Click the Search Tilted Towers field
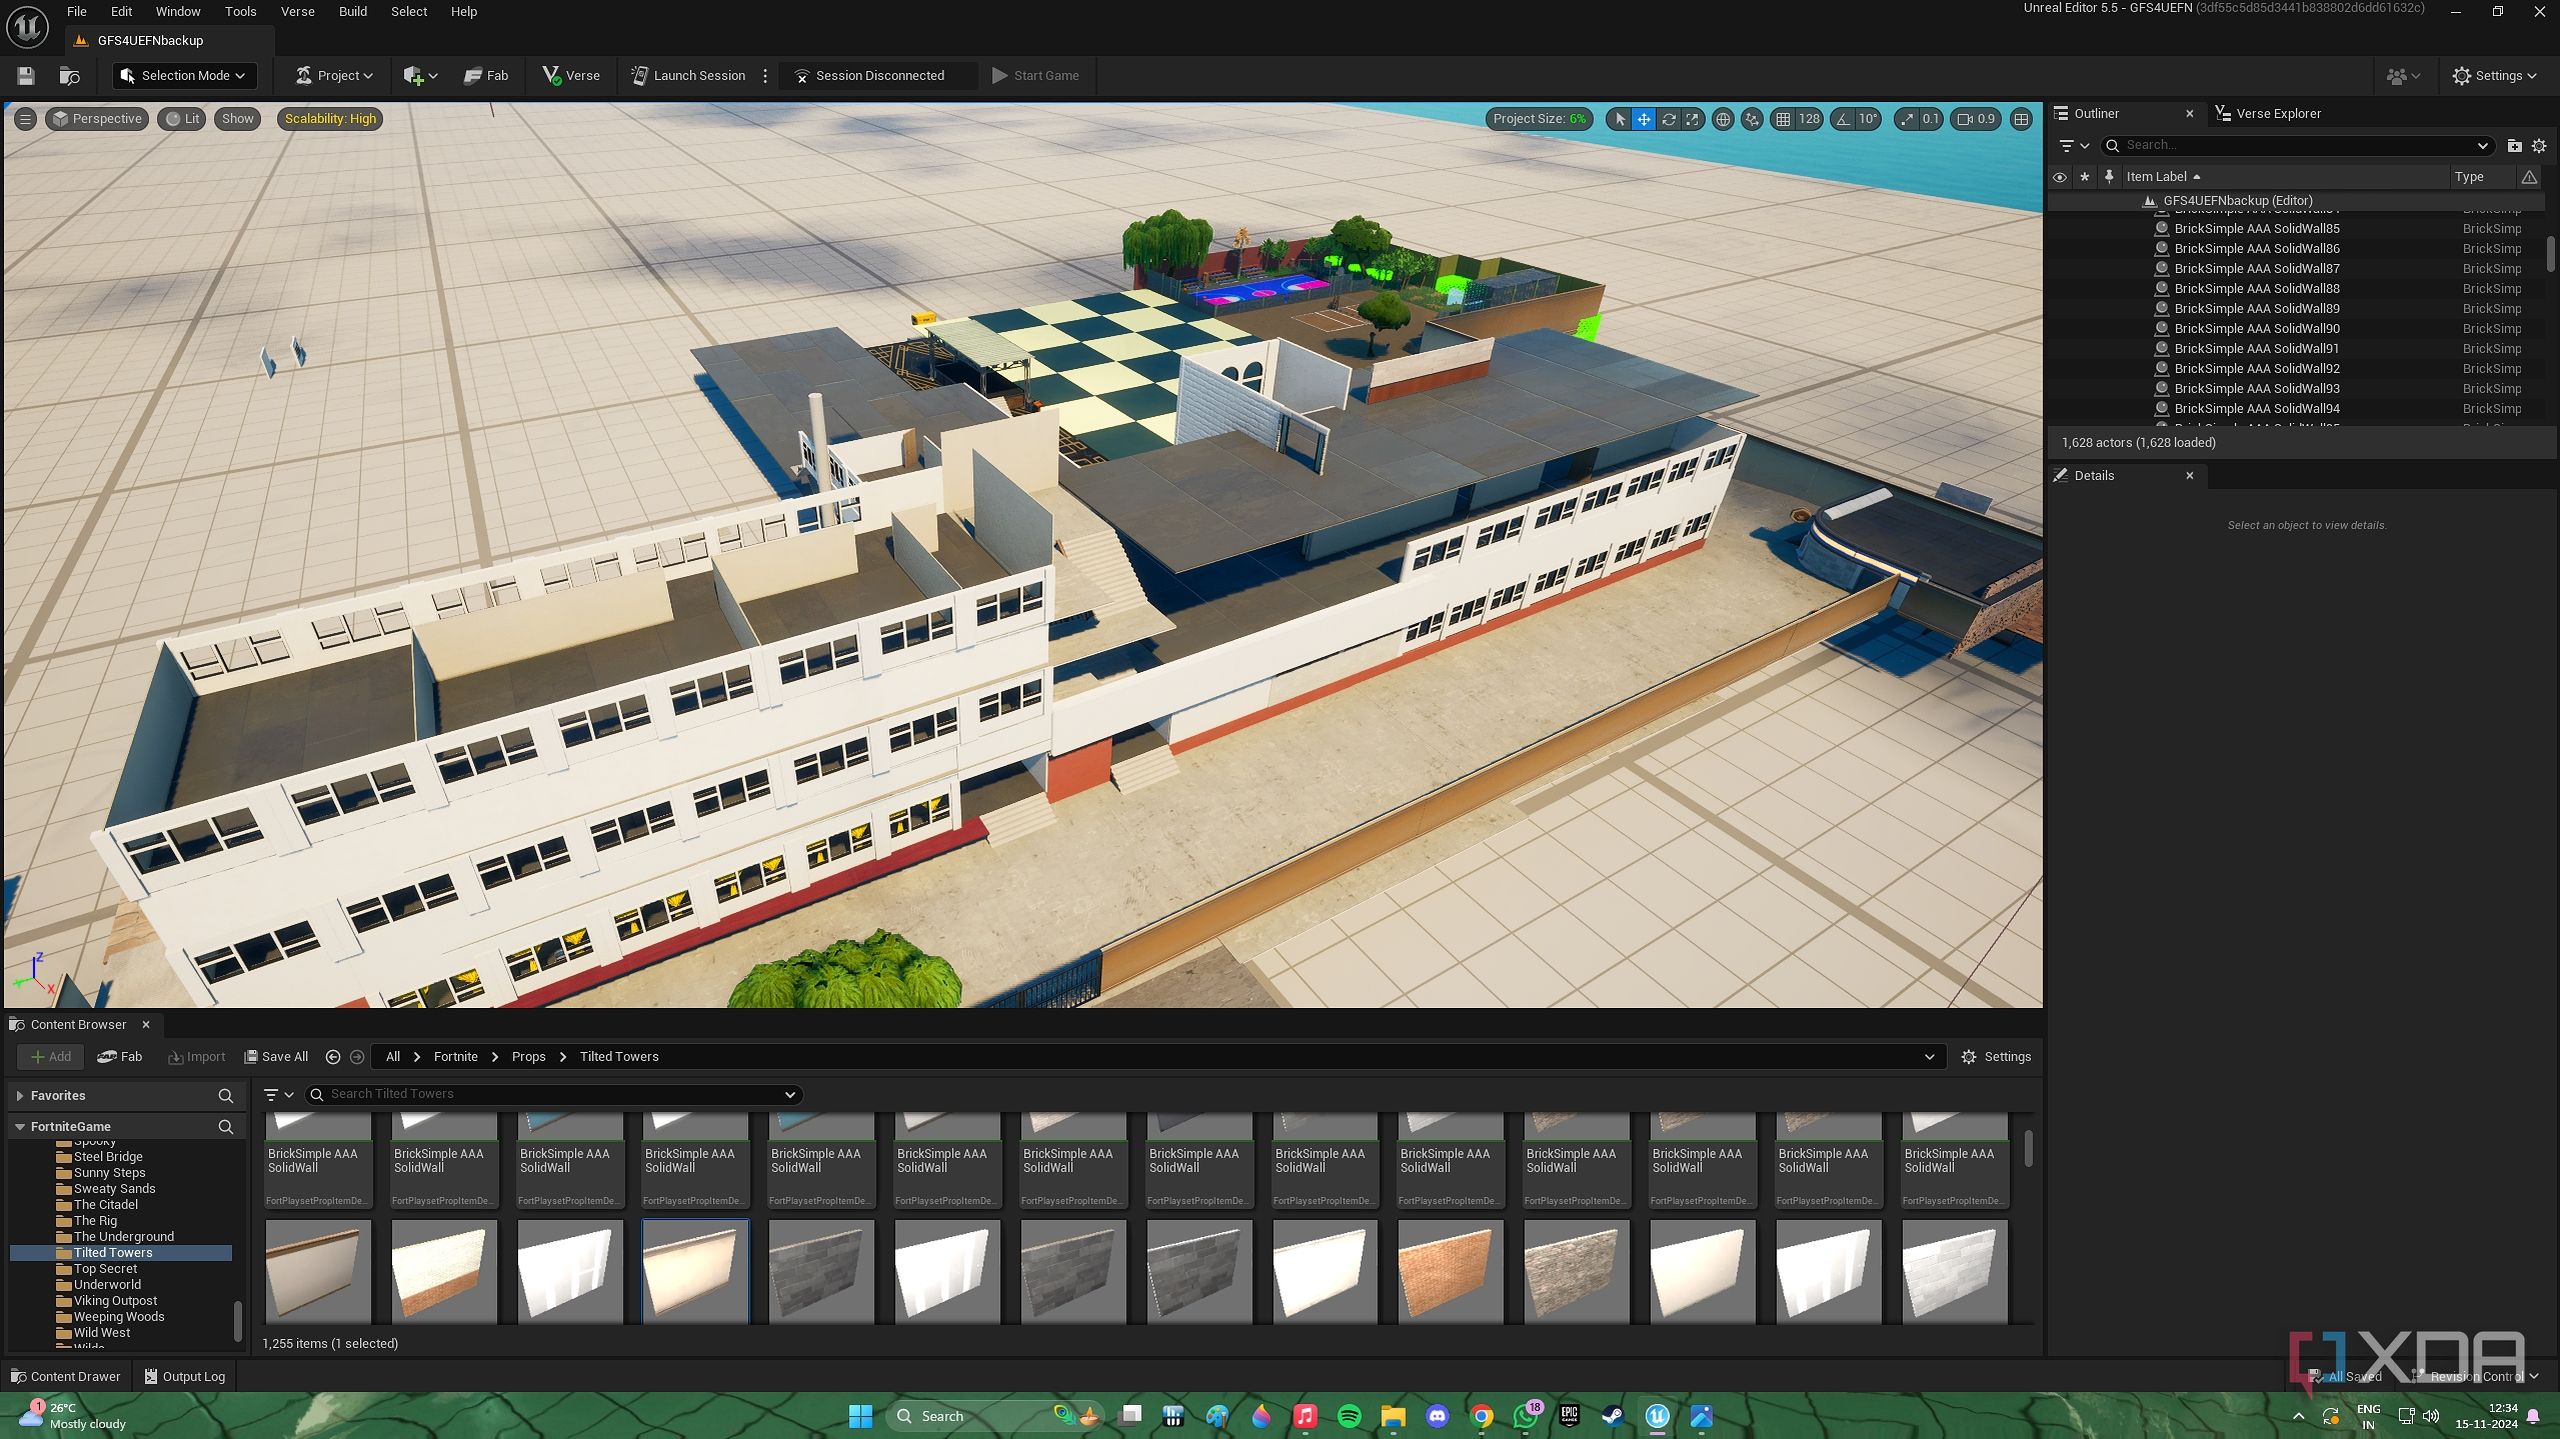The width and height of the screenshot is (2560, 1439). [x=553, y=1095]
